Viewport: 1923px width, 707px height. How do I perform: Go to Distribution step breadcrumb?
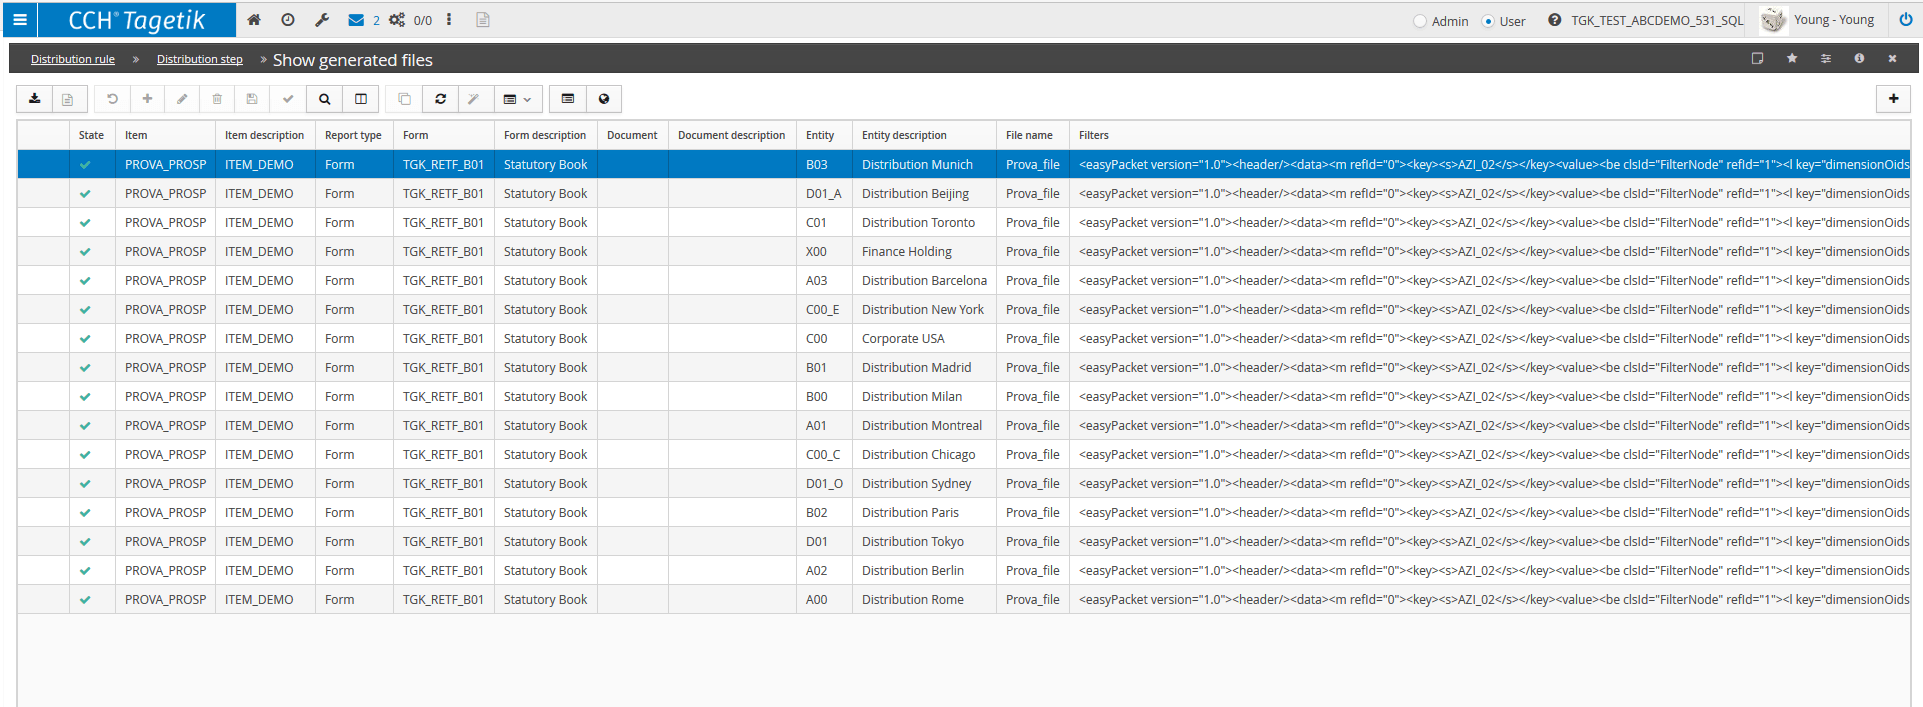click(200, 59)
